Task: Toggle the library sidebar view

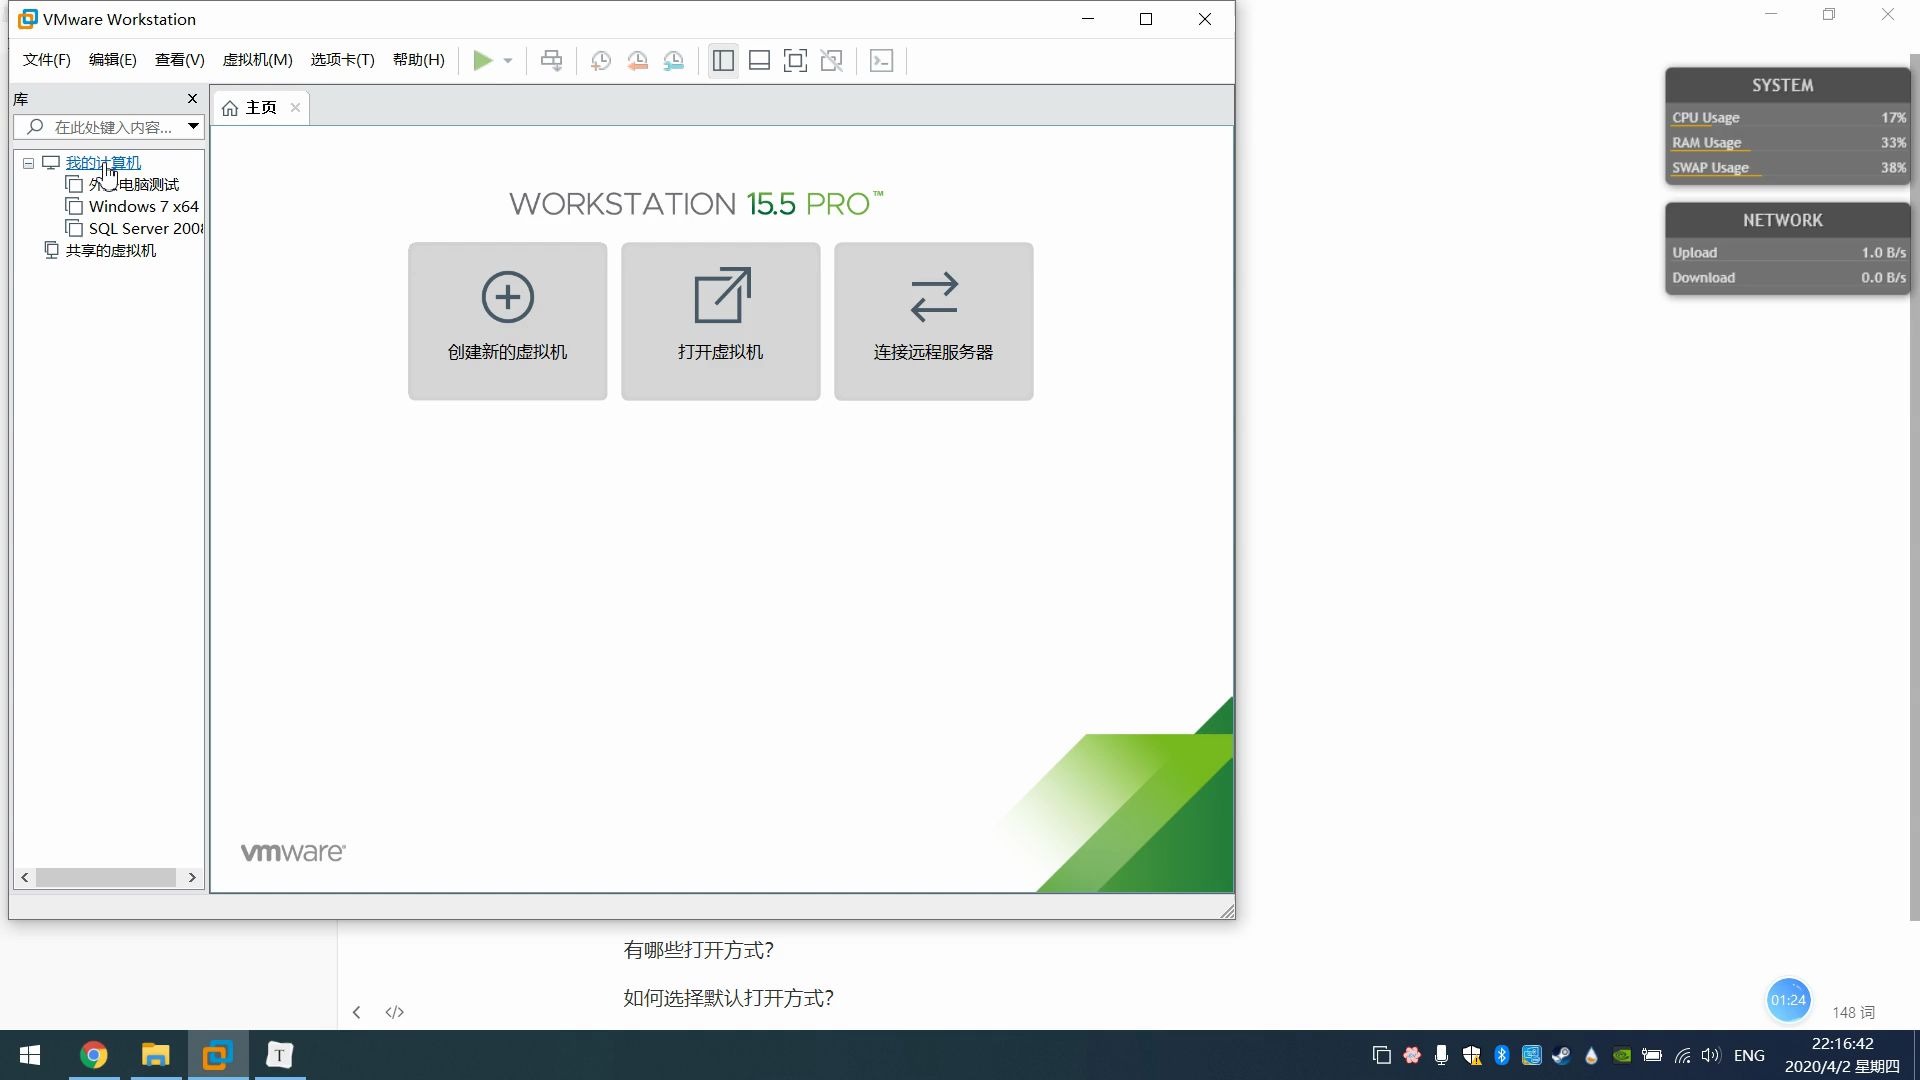Action: click(723, 61)
